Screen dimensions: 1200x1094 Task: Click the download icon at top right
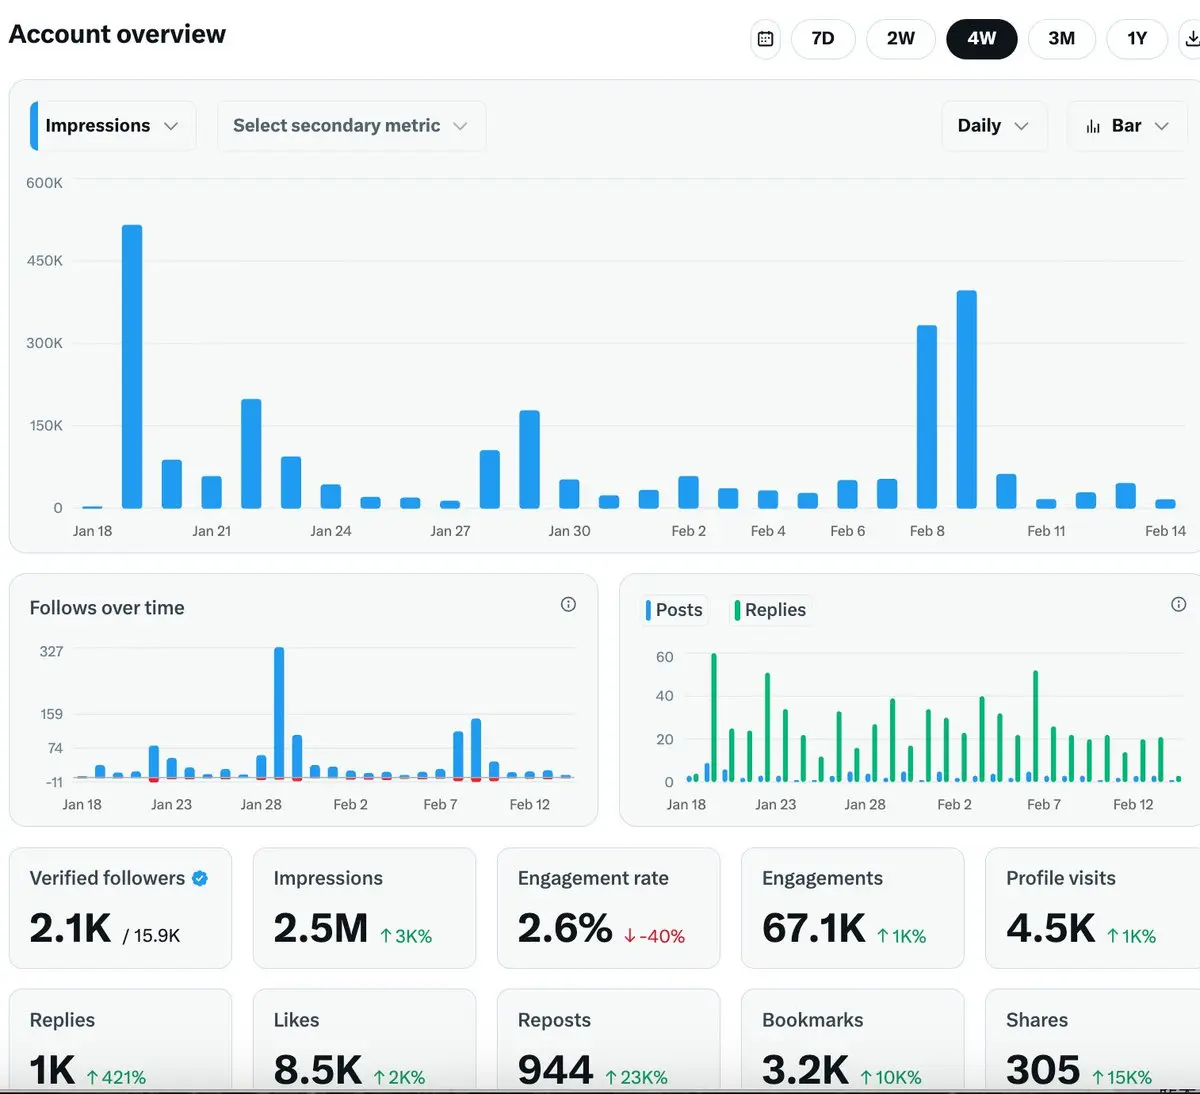point(1190,39)
